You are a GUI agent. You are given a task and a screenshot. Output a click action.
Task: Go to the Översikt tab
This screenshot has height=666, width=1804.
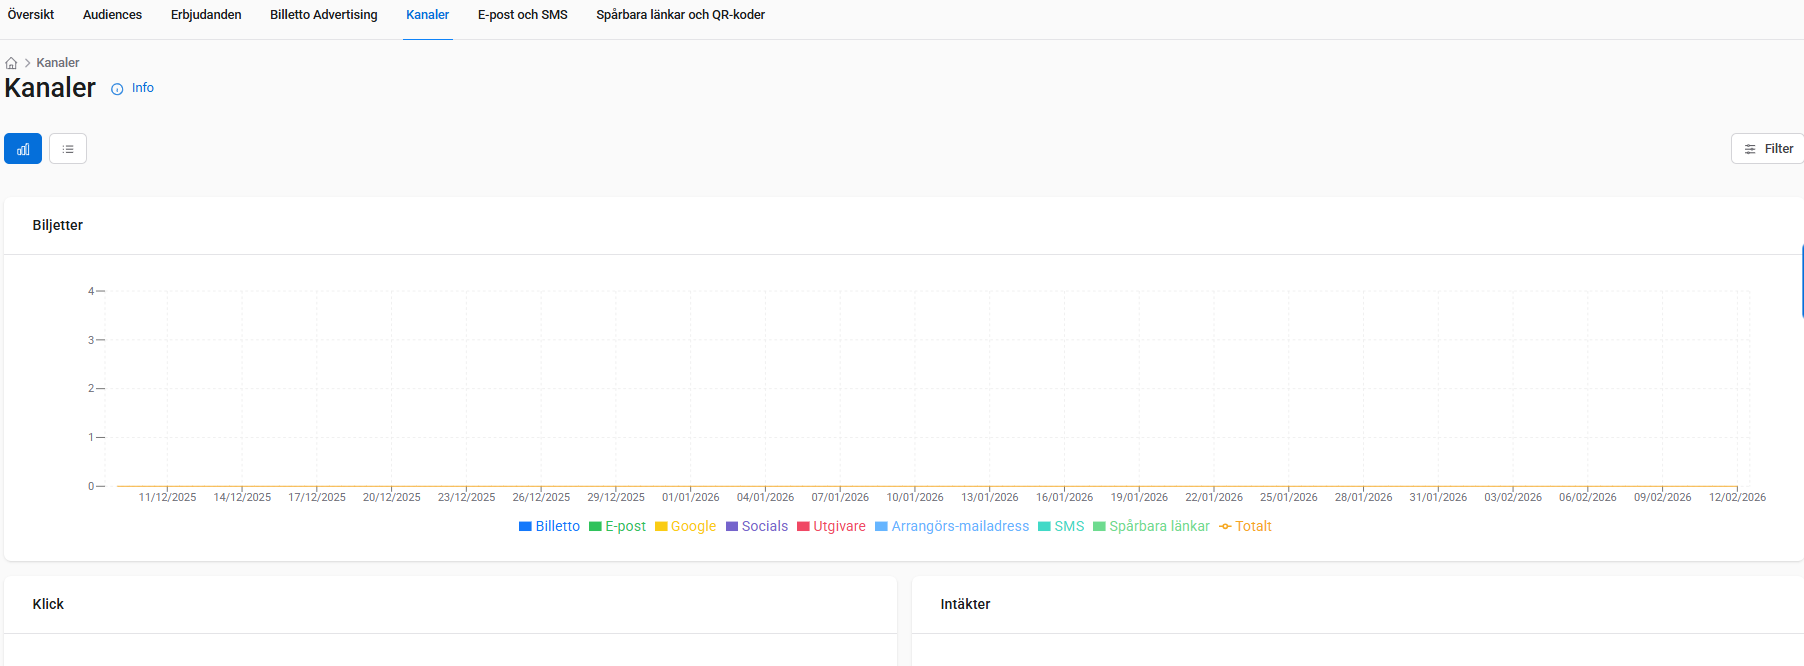[x=31, y=15]
